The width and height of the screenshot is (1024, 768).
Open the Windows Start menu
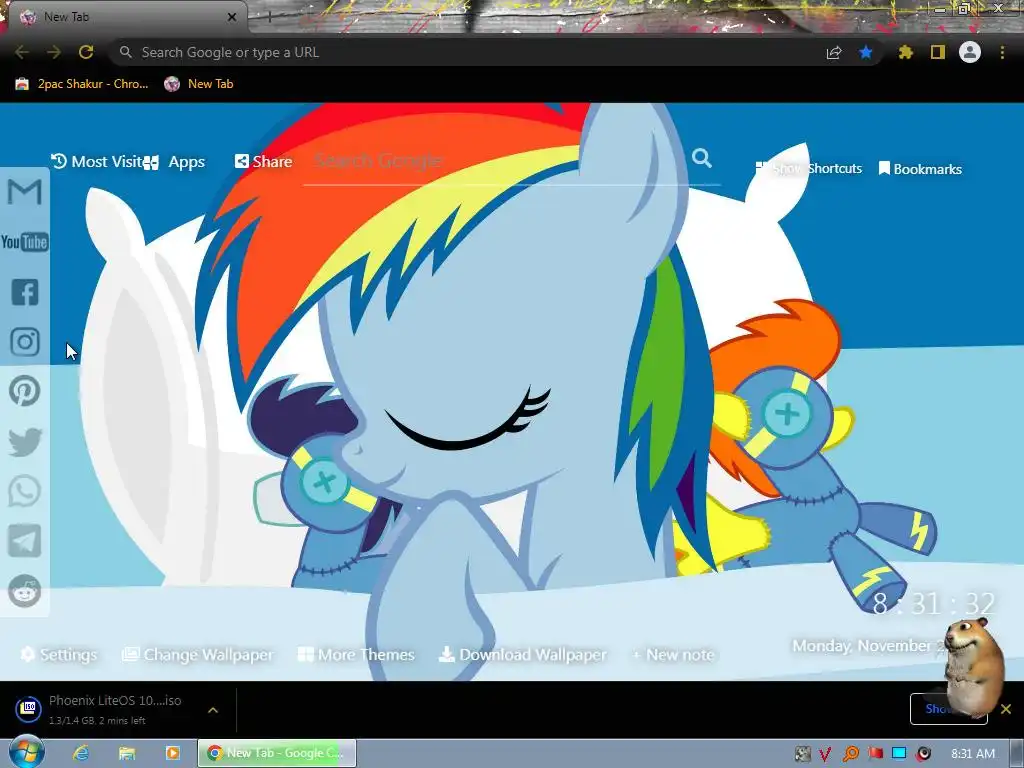pyautogui.click(x=25, y=752)
